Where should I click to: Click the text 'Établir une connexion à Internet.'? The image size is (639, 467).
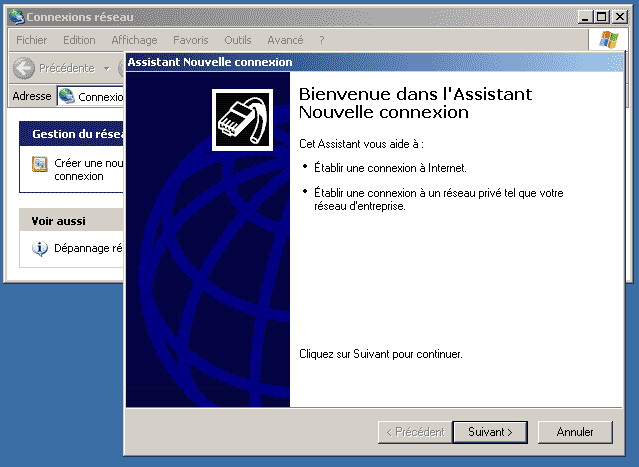[x=390, y=168]
